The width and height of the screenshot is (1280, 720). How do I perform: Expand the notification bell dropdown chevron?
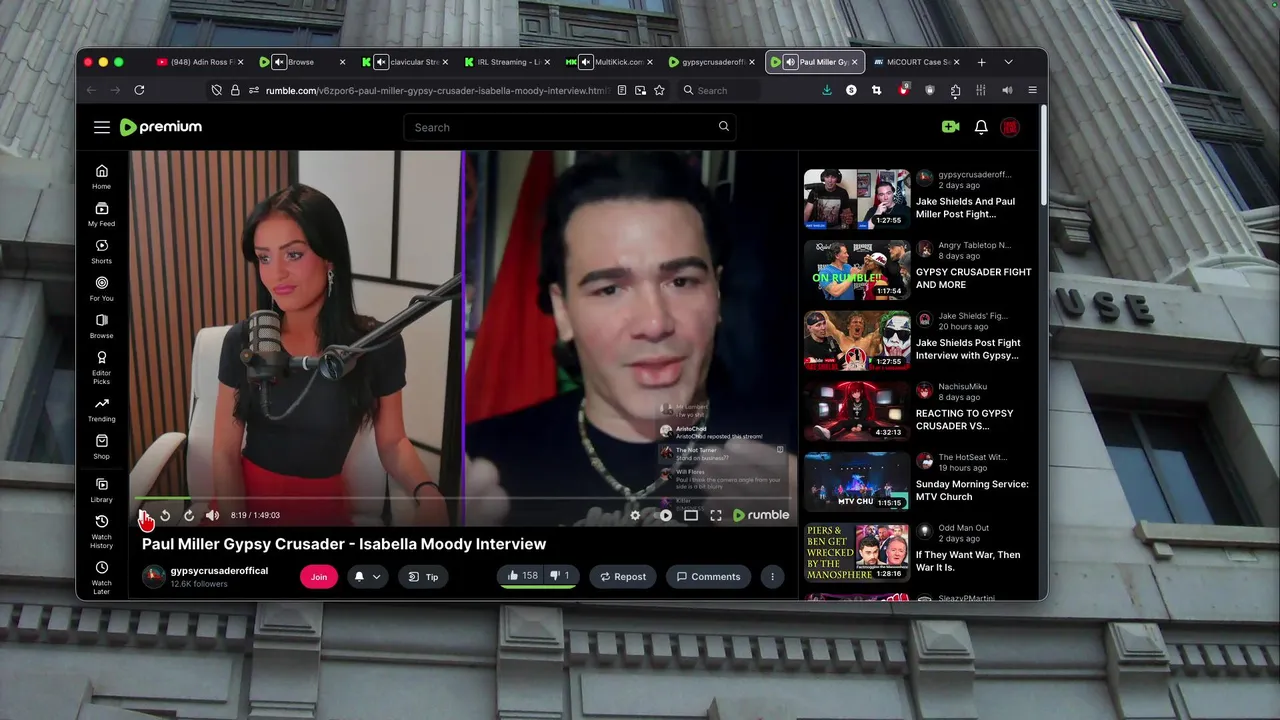377,576
